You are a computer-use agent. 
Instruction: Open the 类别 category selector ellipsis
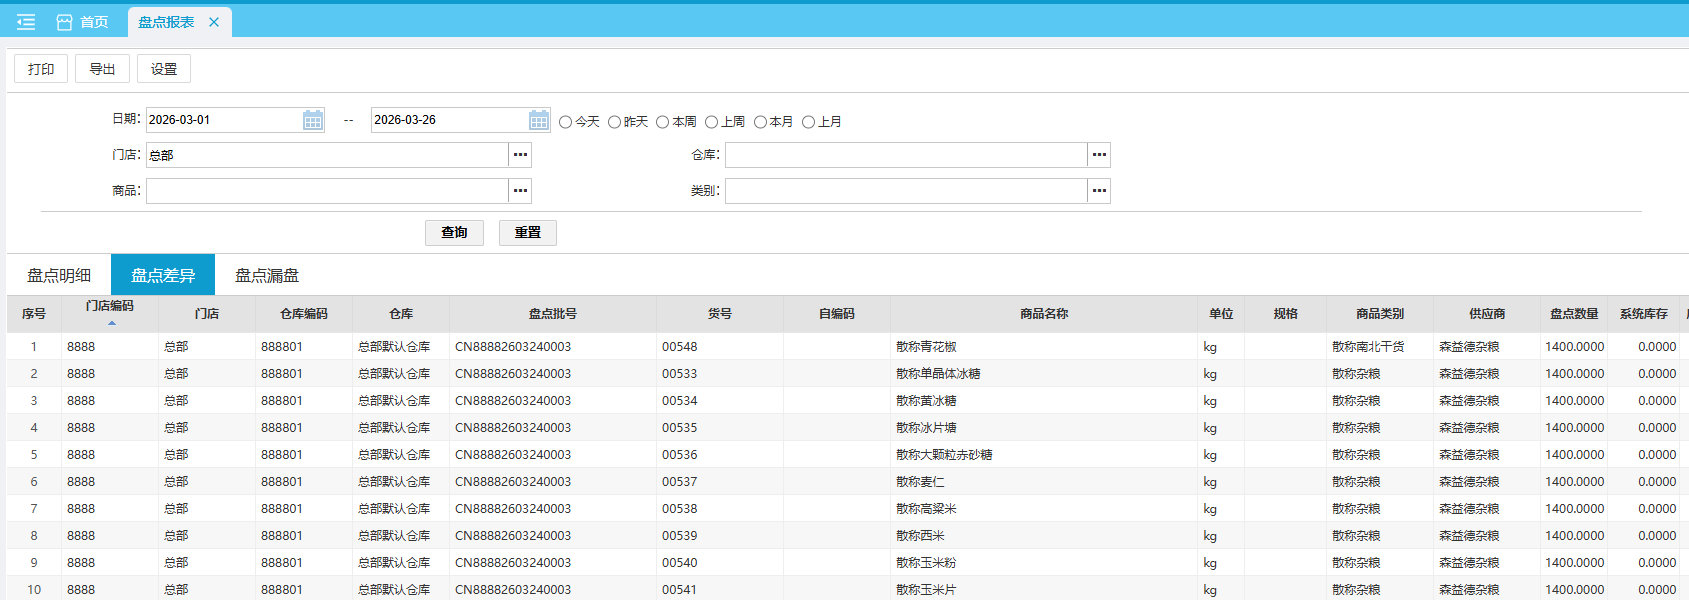[x=1099, y=191]
